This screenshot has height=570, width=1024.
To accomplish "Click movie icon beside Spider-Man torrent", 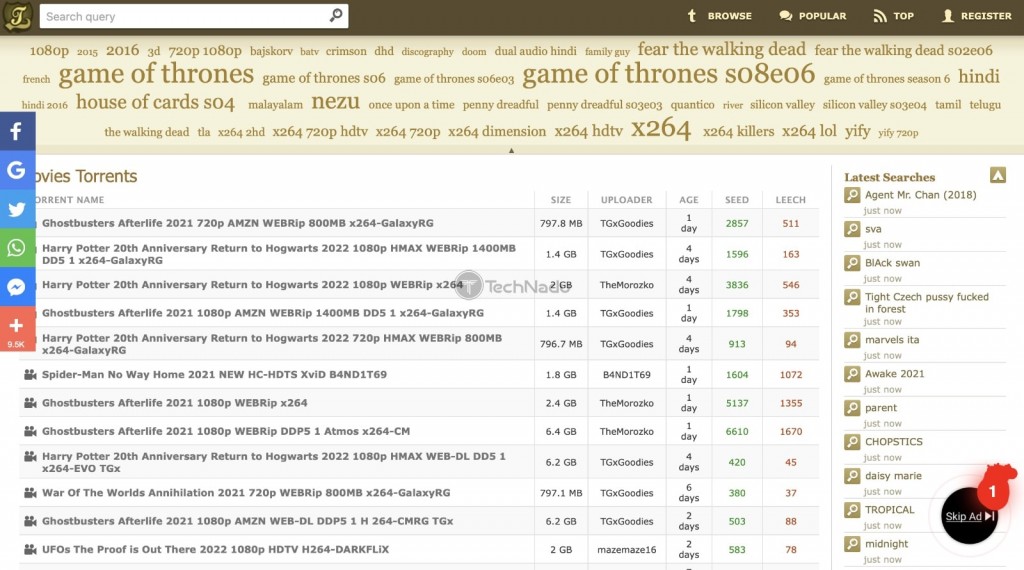I will 30,374.
